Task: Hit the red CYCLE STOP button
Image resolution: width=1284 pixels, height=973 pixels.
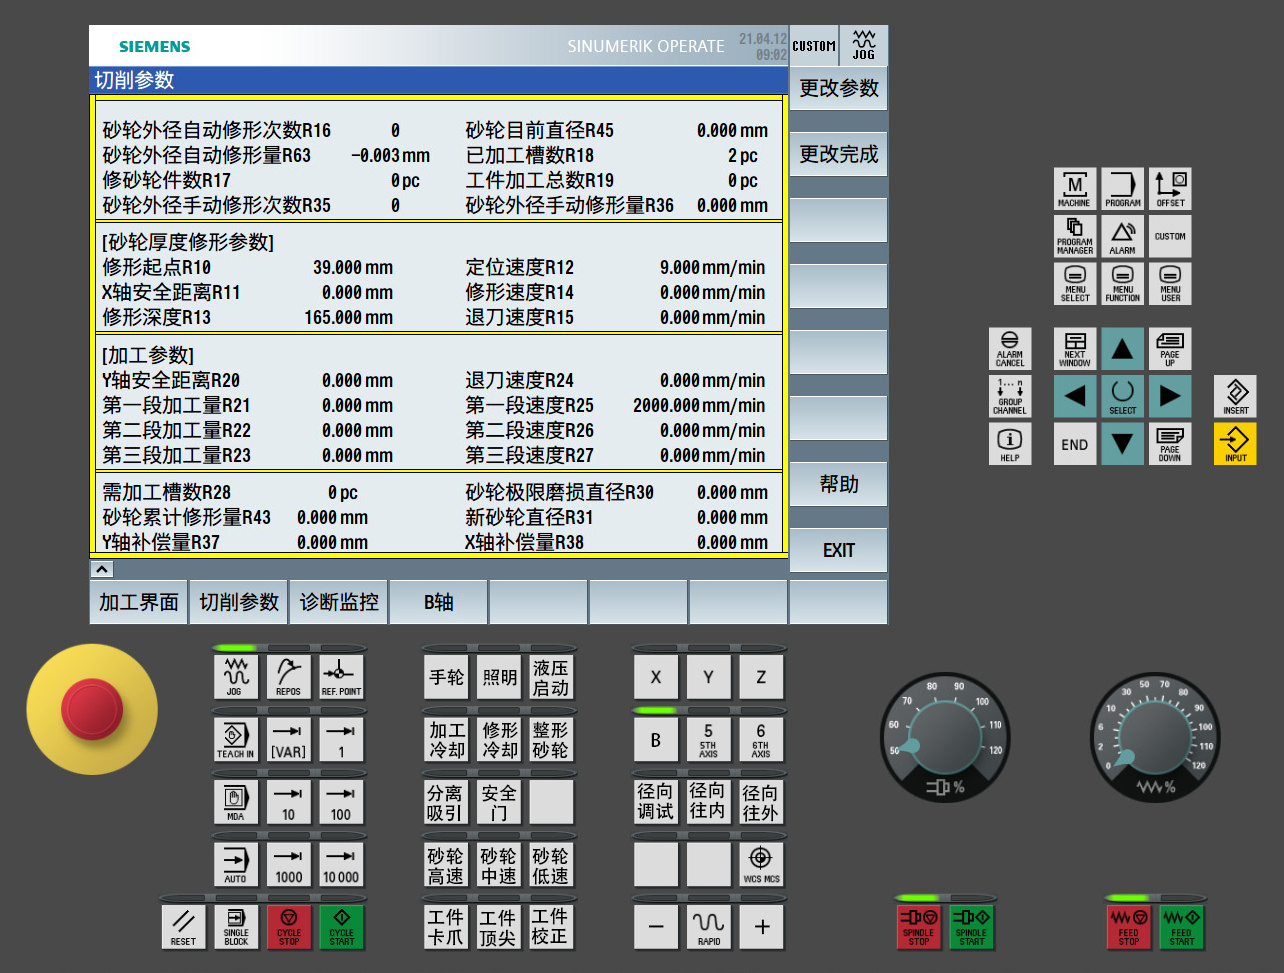Action: pos(289,926)
